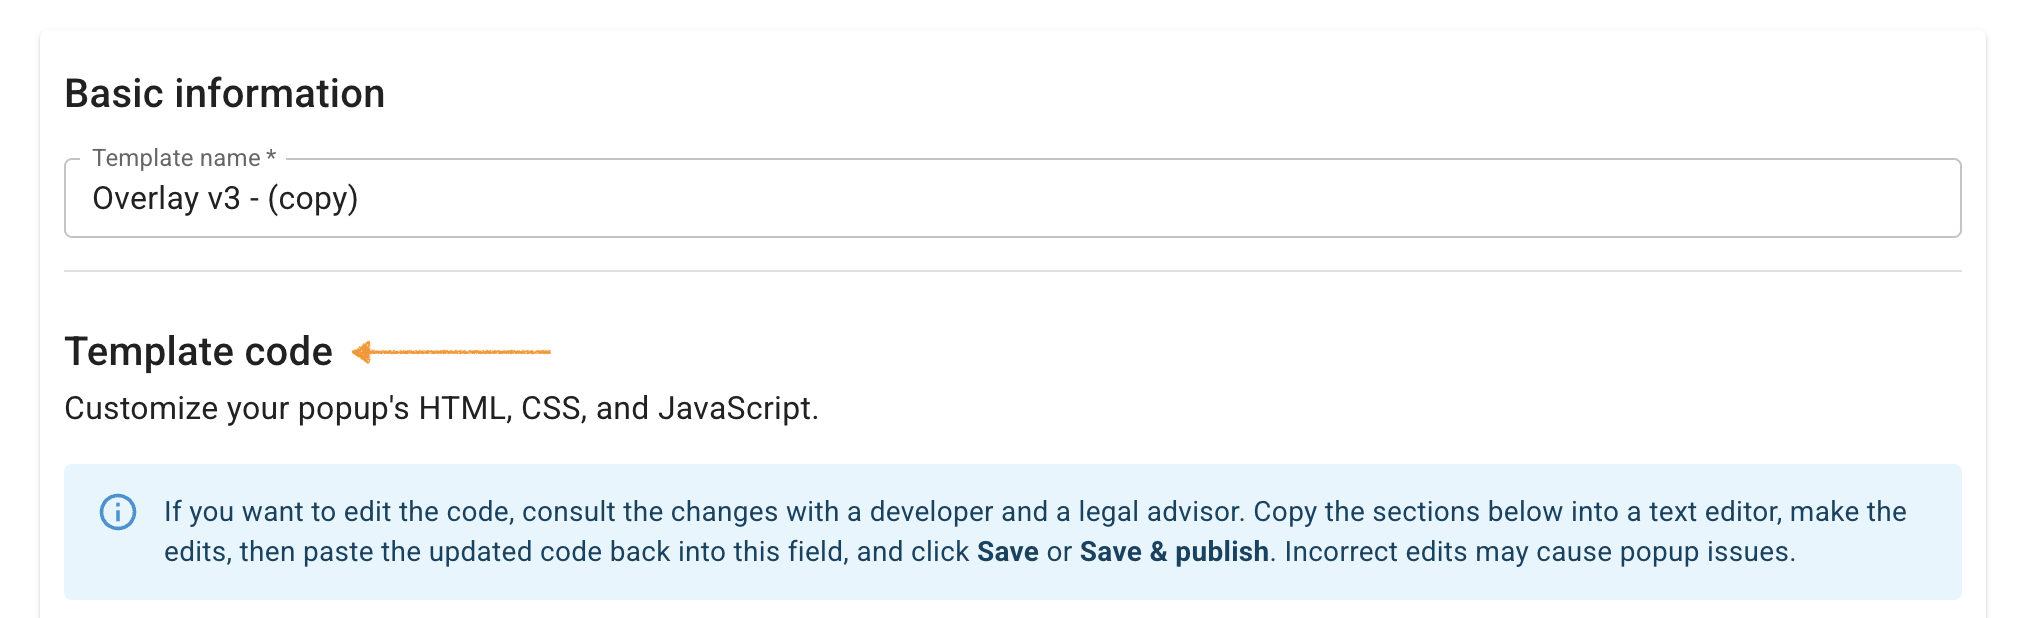Click into the Template name input field
2020x618 pixels.
click(x=1100, y=199)
